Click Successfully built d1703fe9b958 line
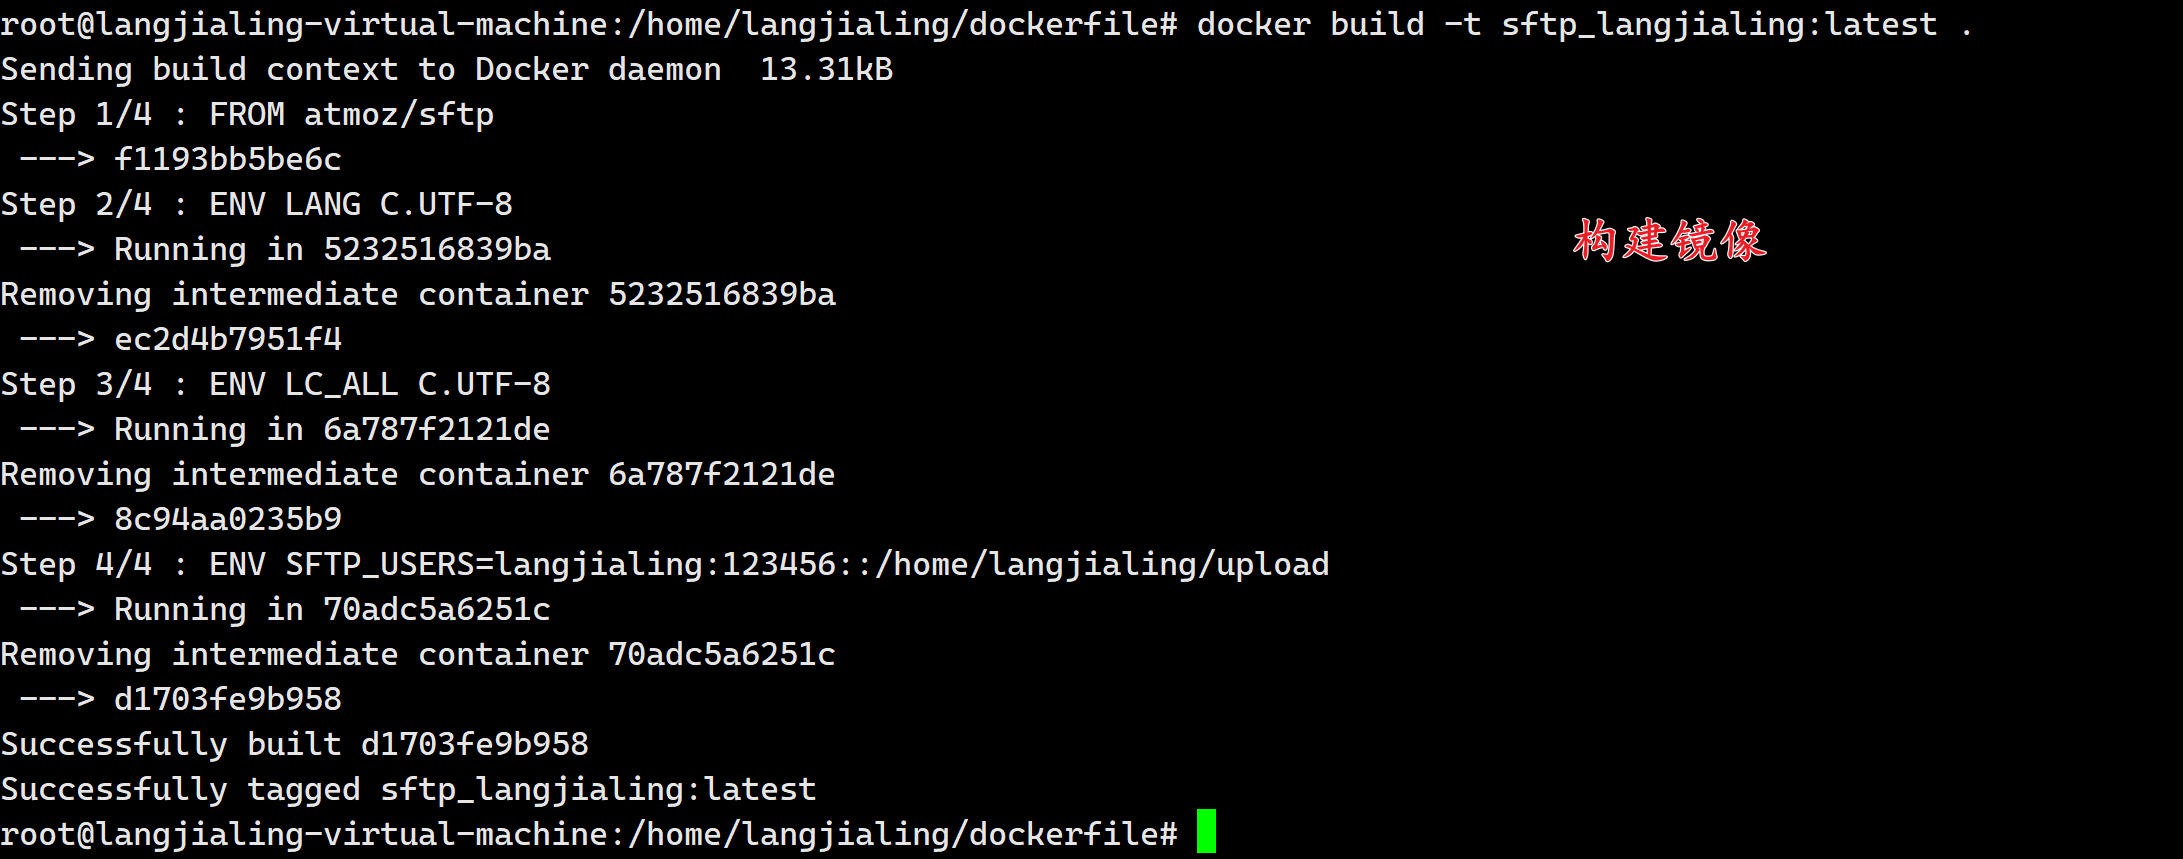The width and height of the screenshot is (2183, 859). (x=294, y=744)
